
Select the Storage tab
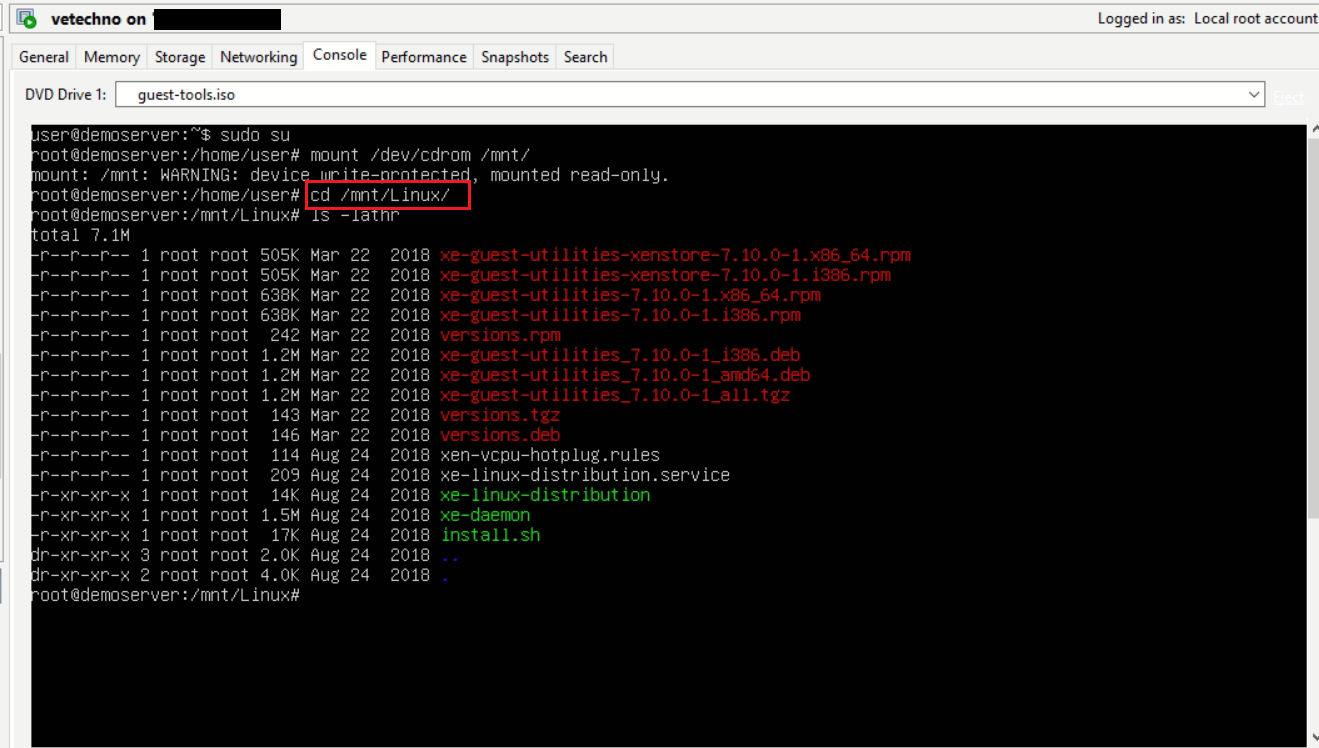coord(179,57)
